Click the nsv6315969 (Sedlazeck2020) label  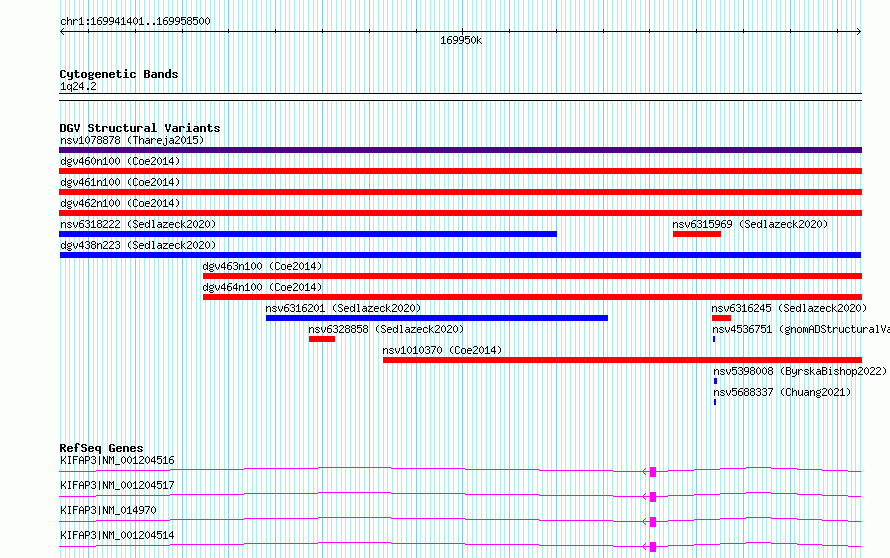click(750, 224)
